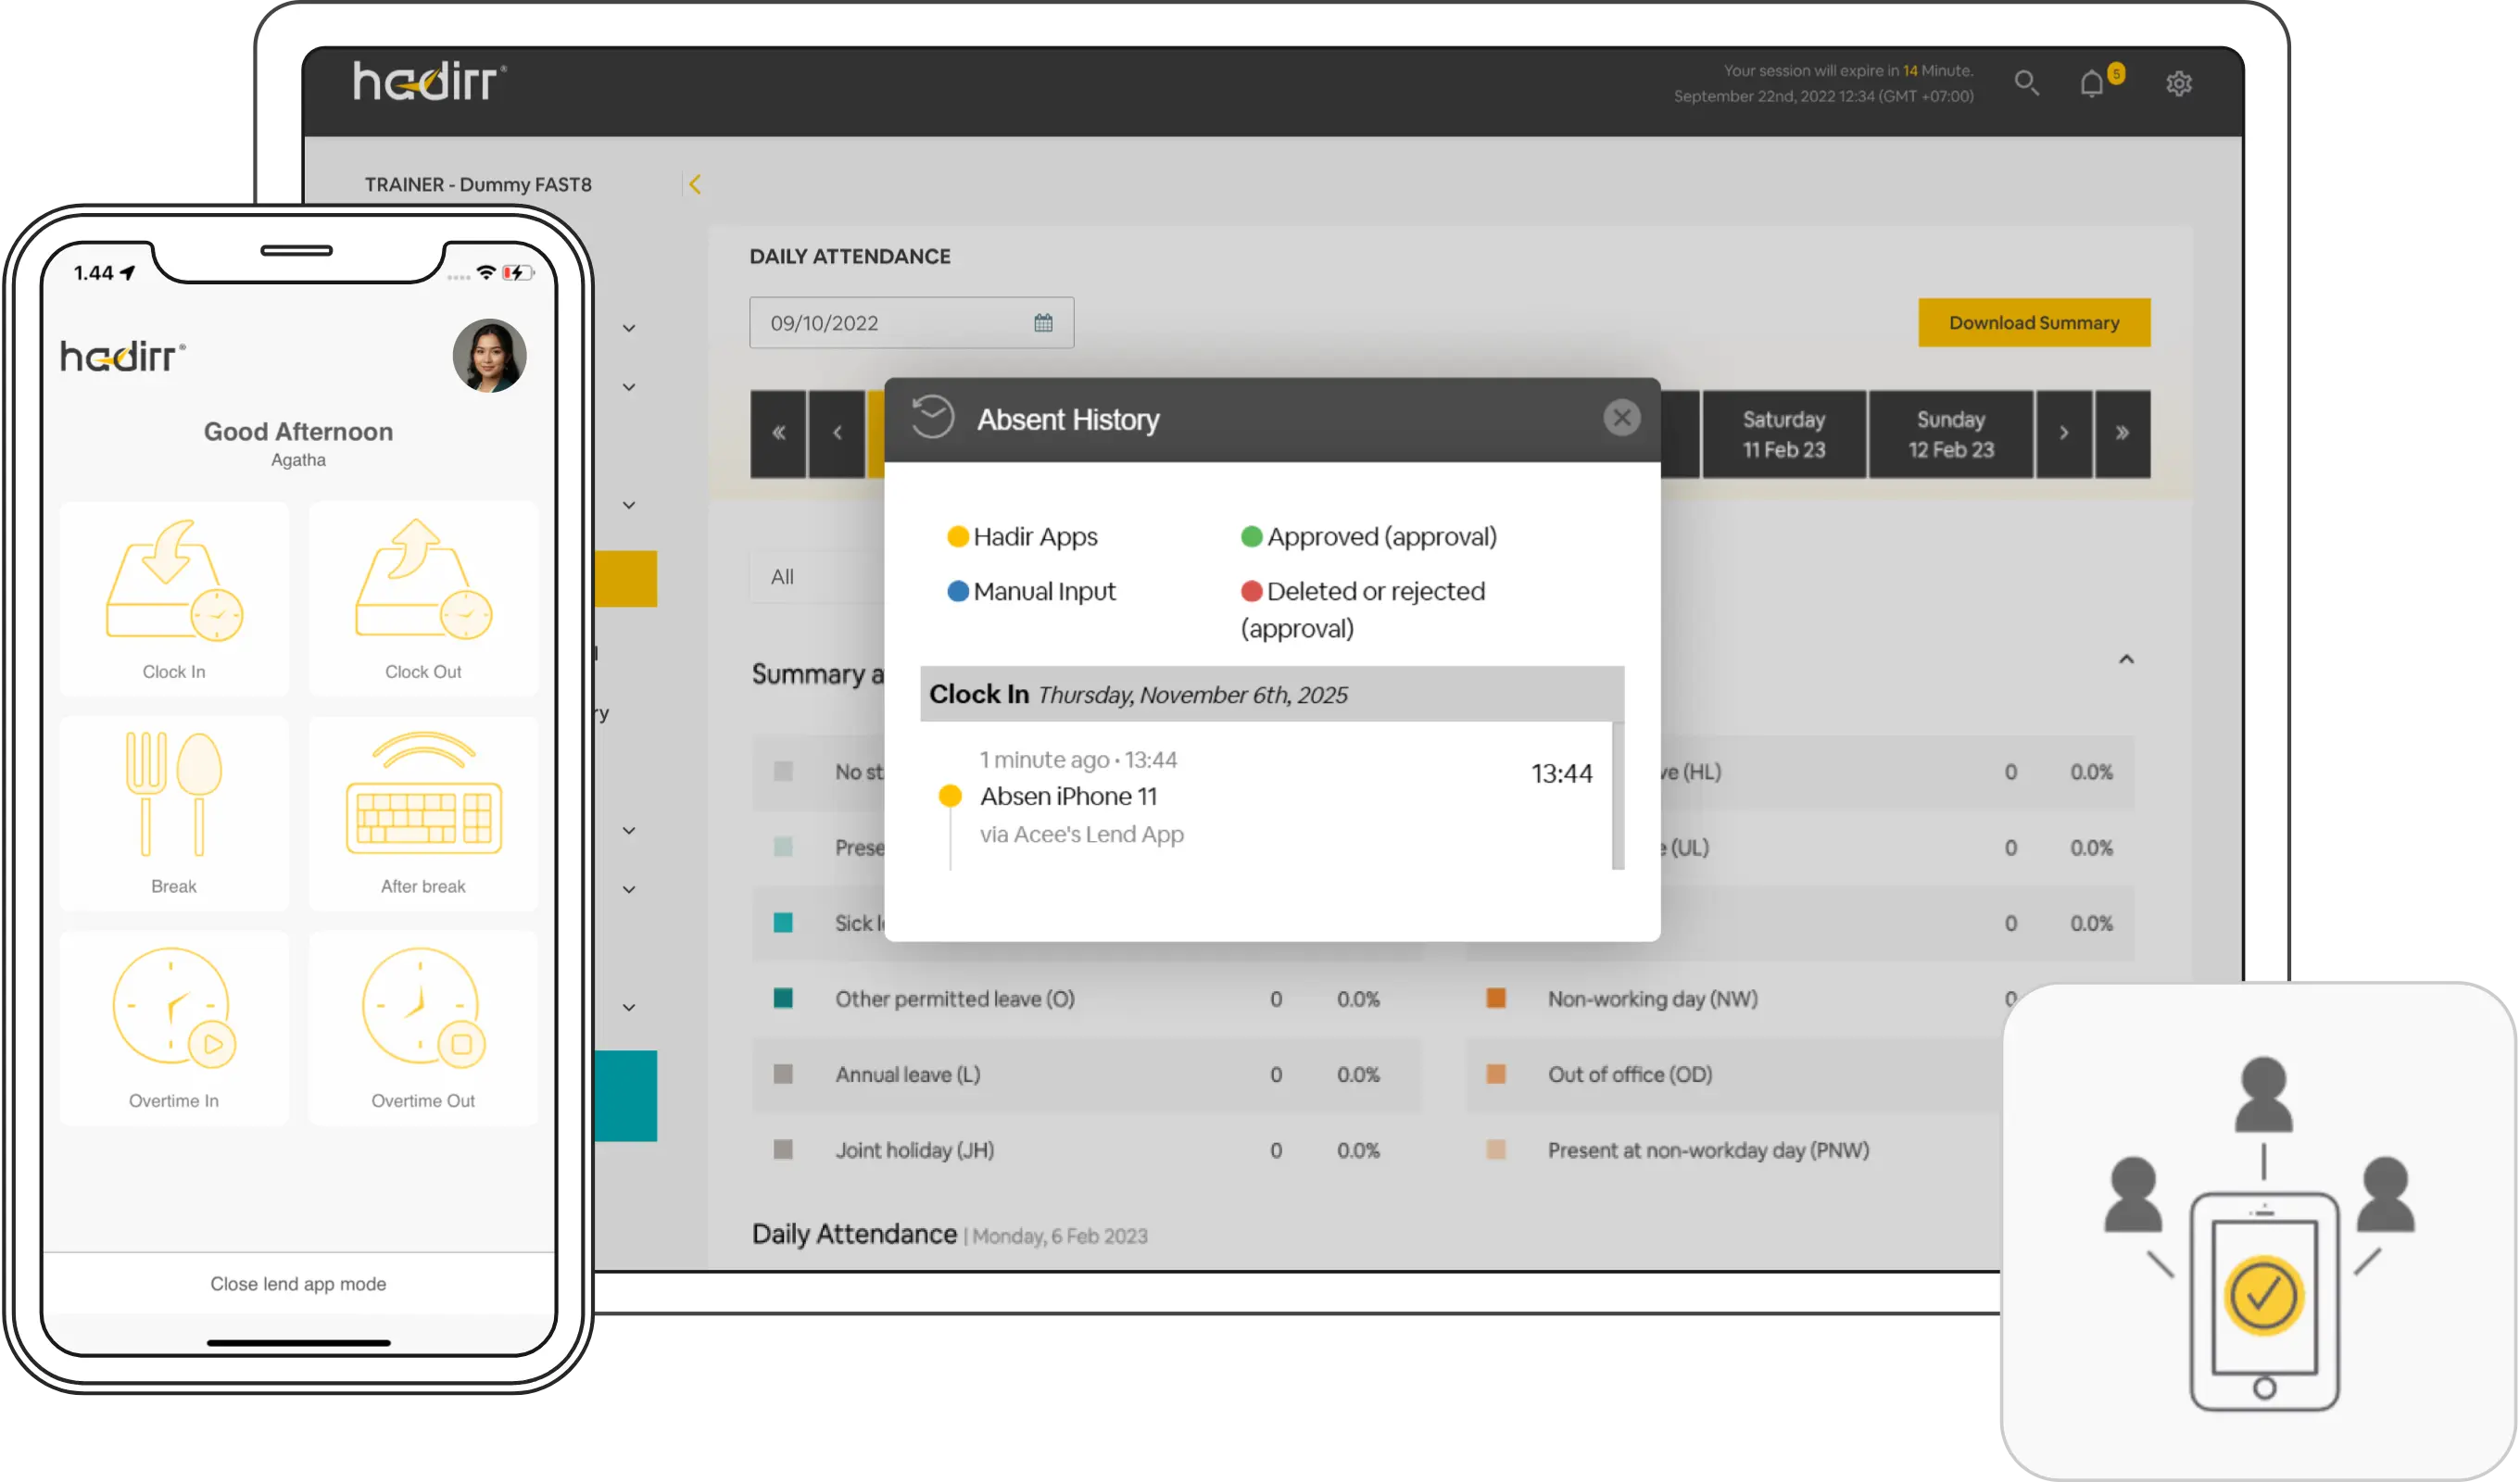Click the search magnifier icon

point(2026,83)
